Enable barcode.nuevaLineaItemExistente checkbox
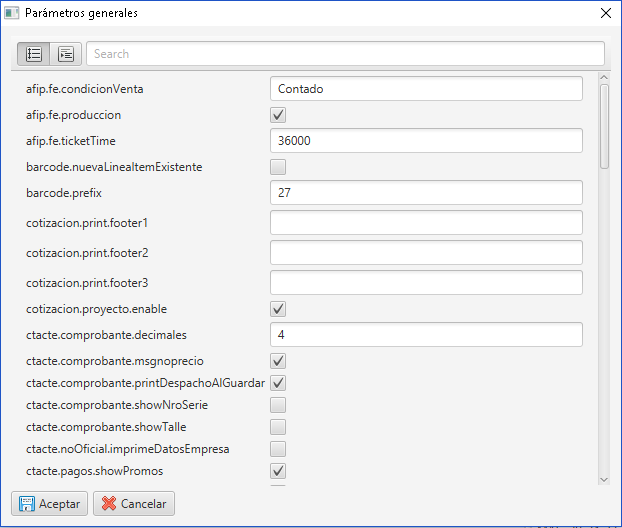Screen dimensions: 622x528 278,167
